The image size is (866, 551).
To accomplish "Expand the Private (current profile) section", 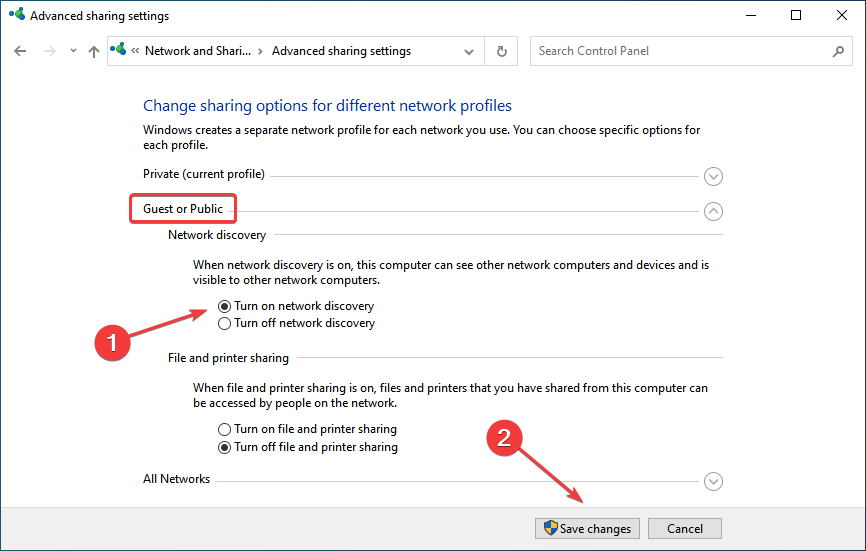I will (x=713, y=176).
